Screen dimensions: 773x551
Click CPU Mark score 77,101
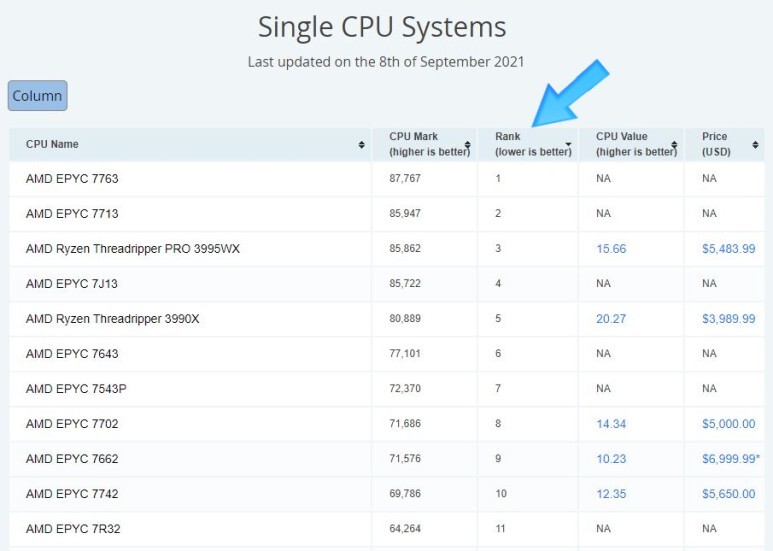pyautogui.click(x=405, y=353)
